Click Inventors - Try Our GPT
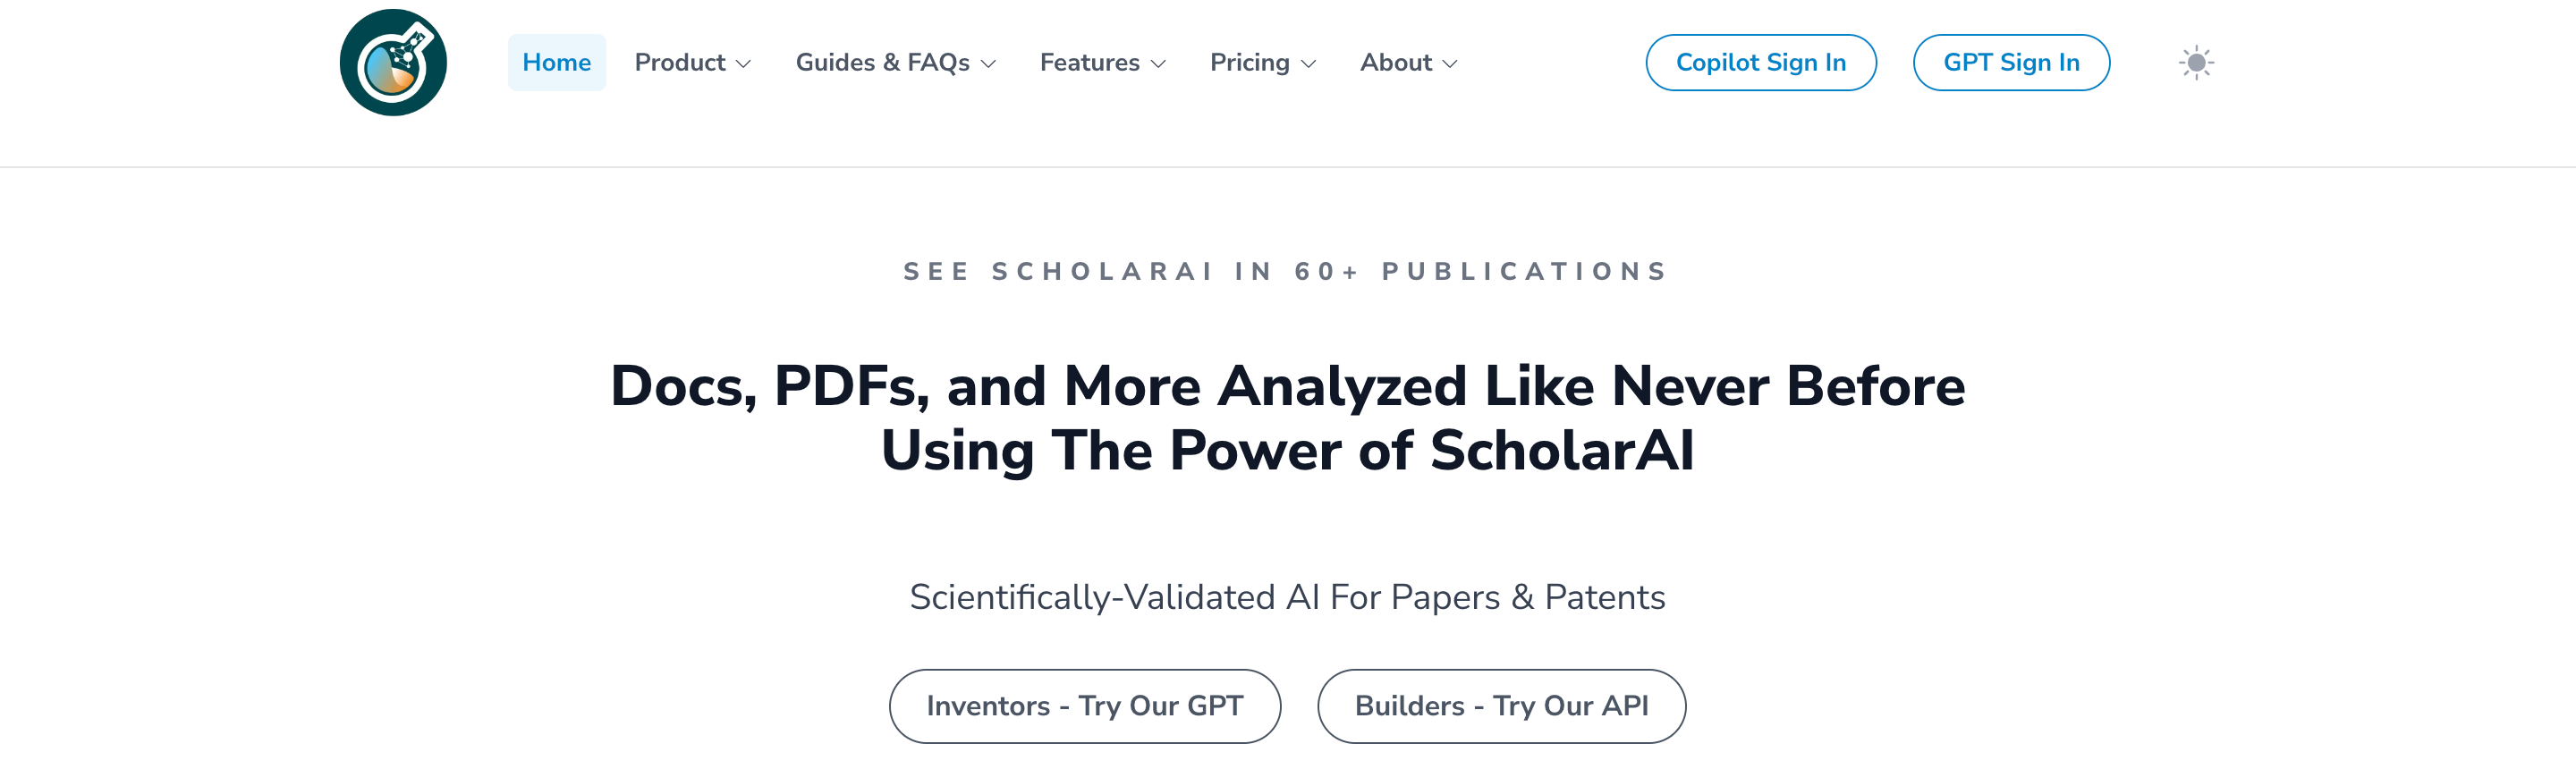 (1084, 706)
